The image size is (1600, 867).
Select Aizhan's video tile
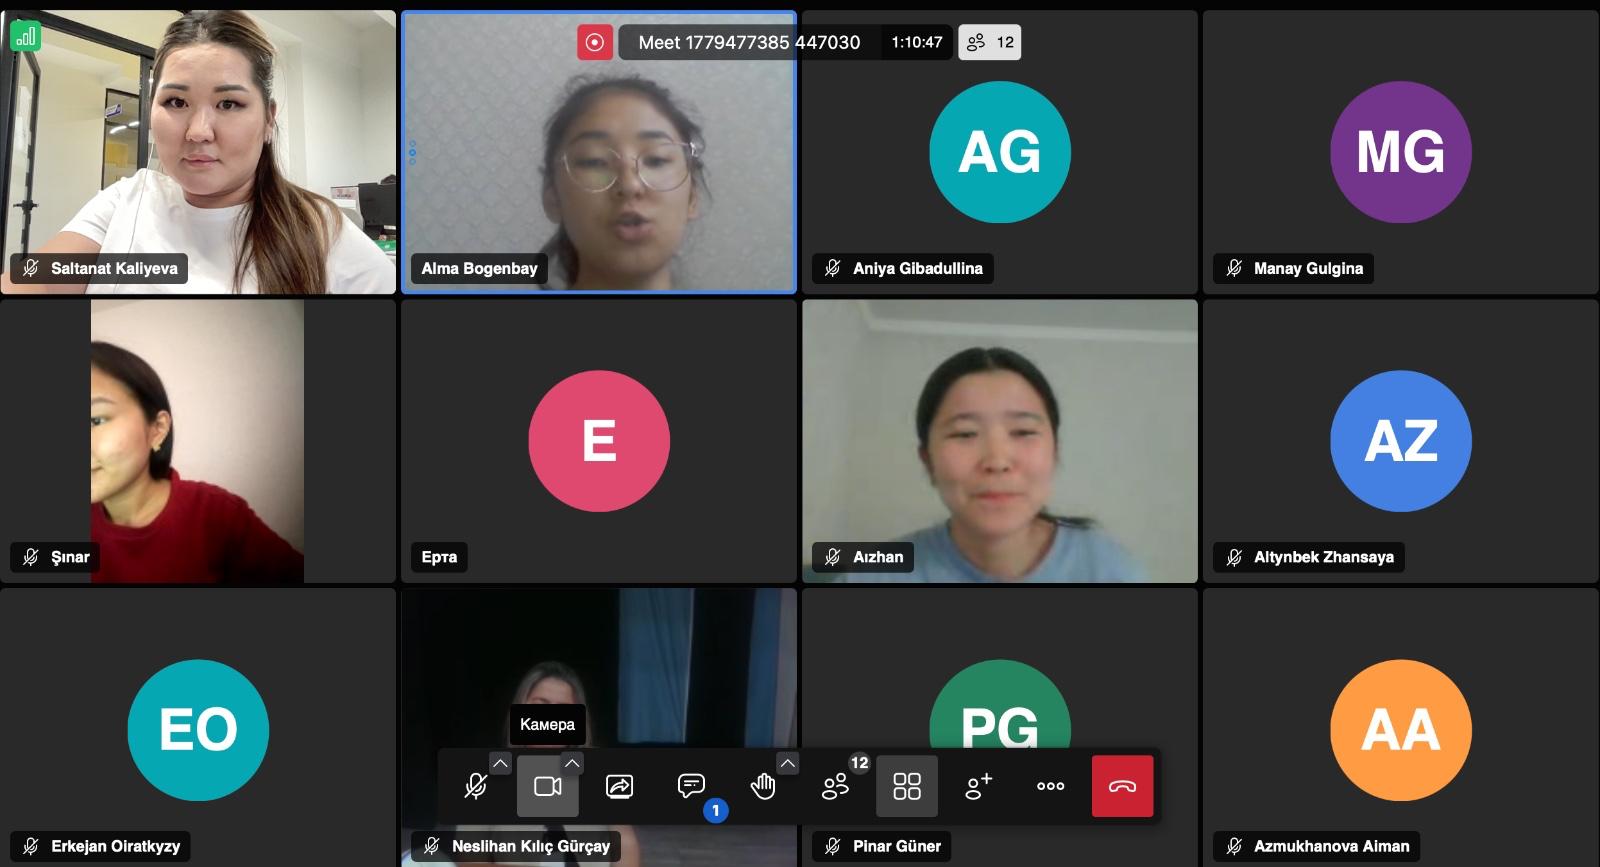coord(1000,441)
